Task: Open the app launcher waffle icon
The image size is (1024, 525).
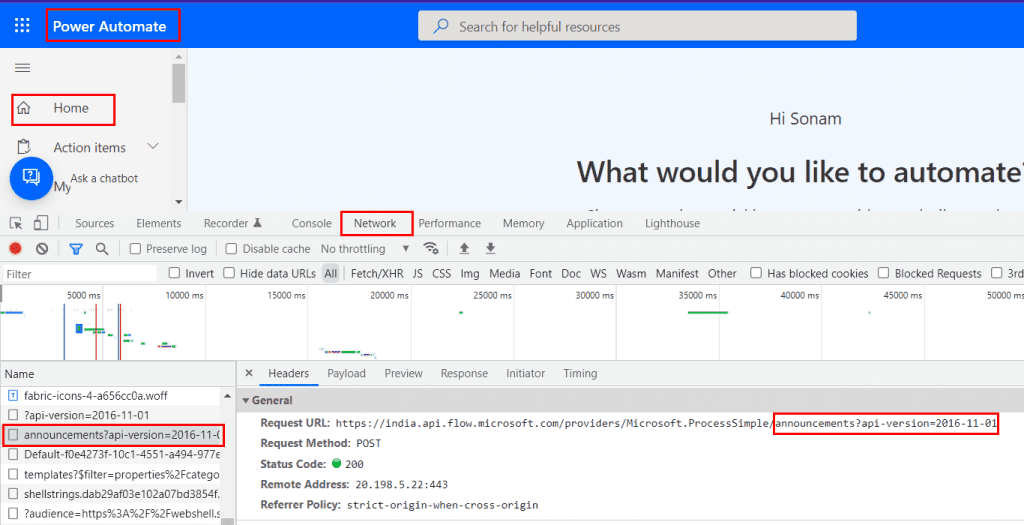Action: pyautogui.click(x=22, y=25)
